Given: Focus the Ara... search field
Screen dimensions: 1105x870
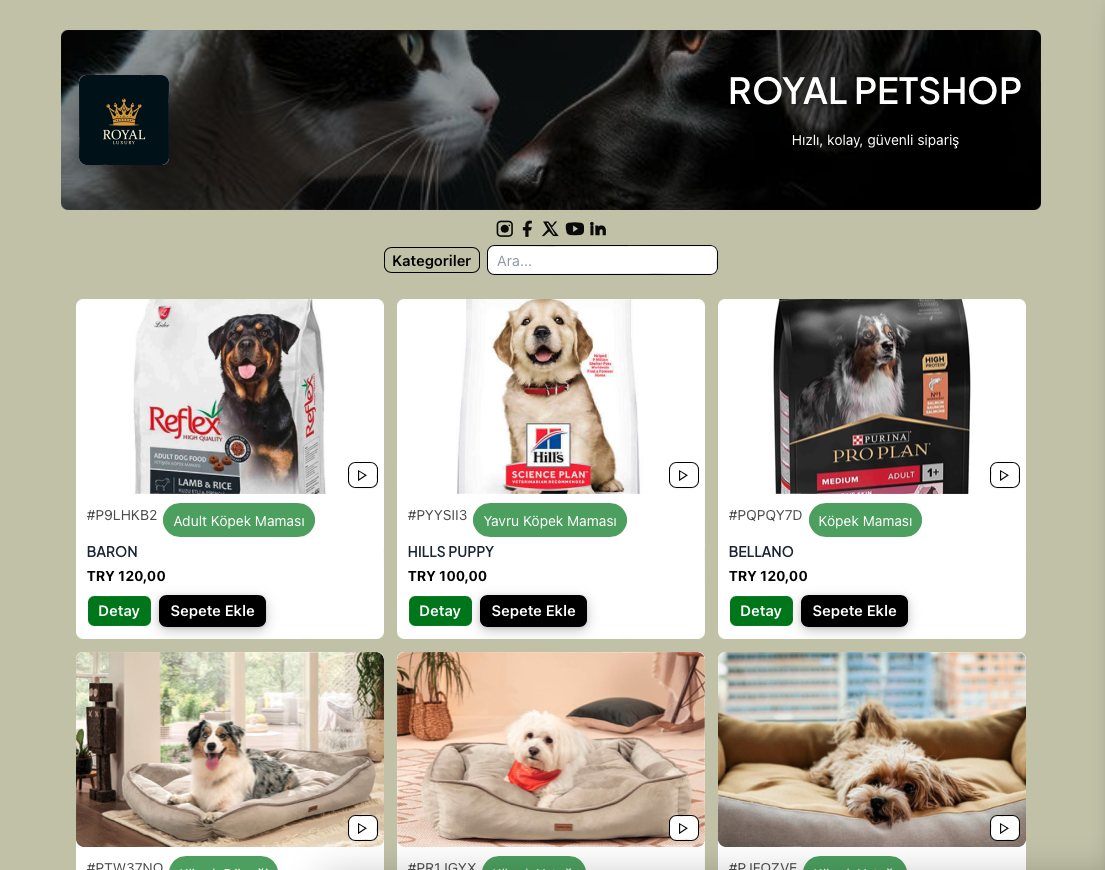Looking at the screenshot, I should pos(603,261).
